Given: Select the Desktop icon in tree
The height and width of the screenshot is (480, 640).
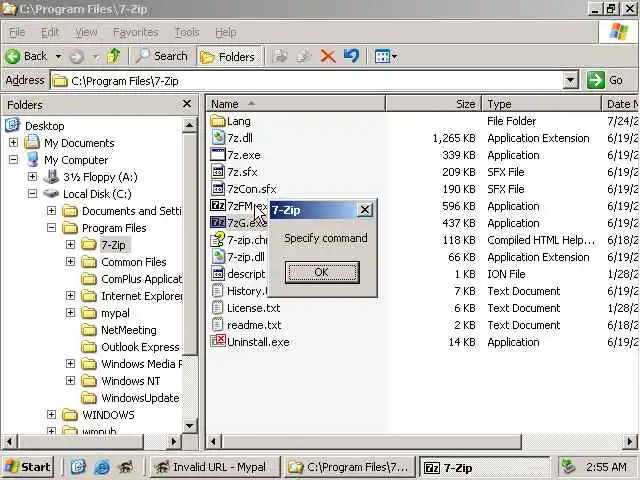Looking at the screenshot, I should pos(13,125).
